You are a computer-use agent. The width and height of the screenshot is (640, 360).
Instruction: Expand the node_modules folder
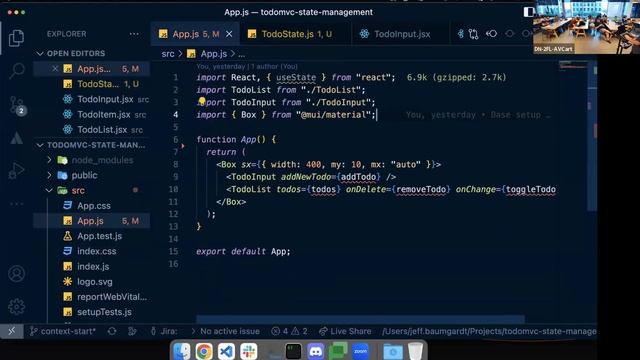[x=49, y=160]
